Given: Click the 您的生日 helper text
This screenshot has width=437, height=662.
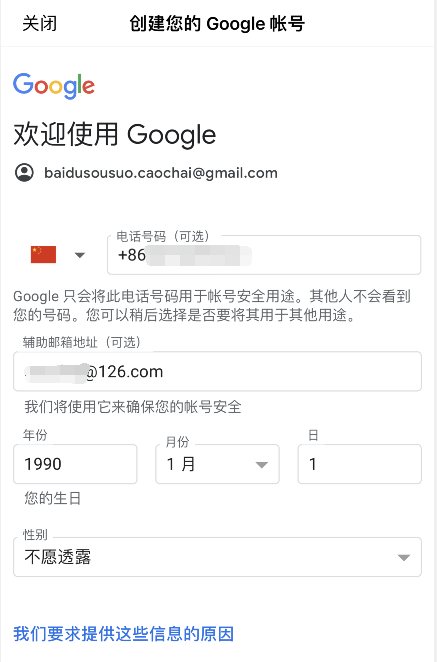Looking at the screenshot, I should (52, 499).
